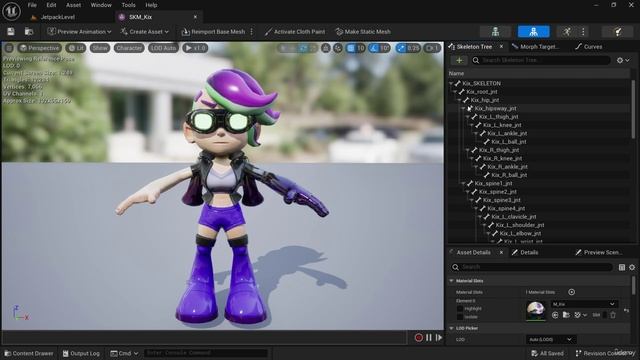Toggle scale snapping in the viewport
Image resolution: width=640 pixels, height=360 pixels.
[x=402, y=48]
